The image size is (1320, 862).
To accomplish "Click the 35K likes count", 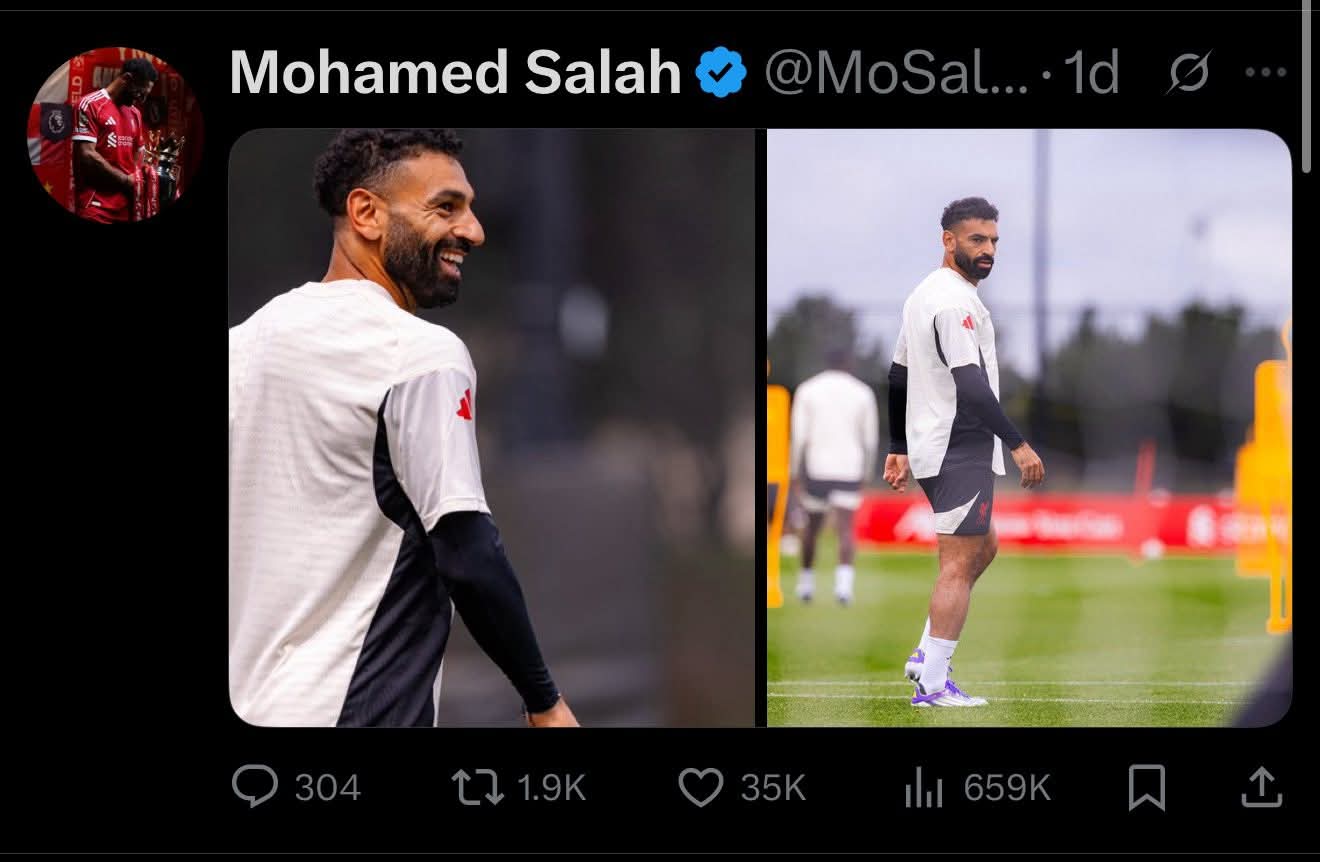I will (773, 788).
